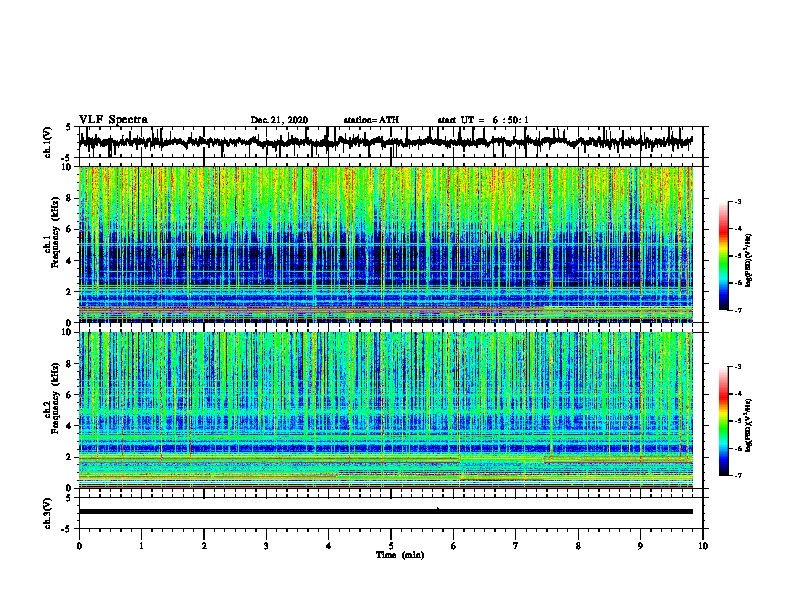This screenshot has height=612, width=792.
Task: Click the ch.1 spectrogram "2" kHz tick label
Action: click(69, 291)
